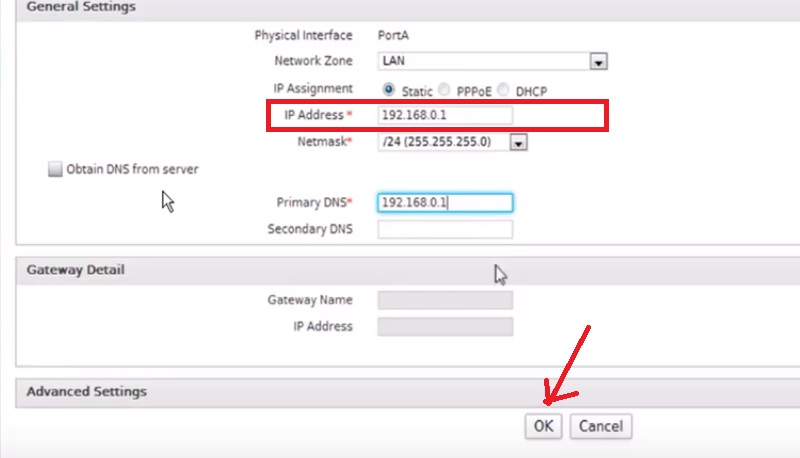Open the Network Zone dropdown showing LAN

pos(598,62)
